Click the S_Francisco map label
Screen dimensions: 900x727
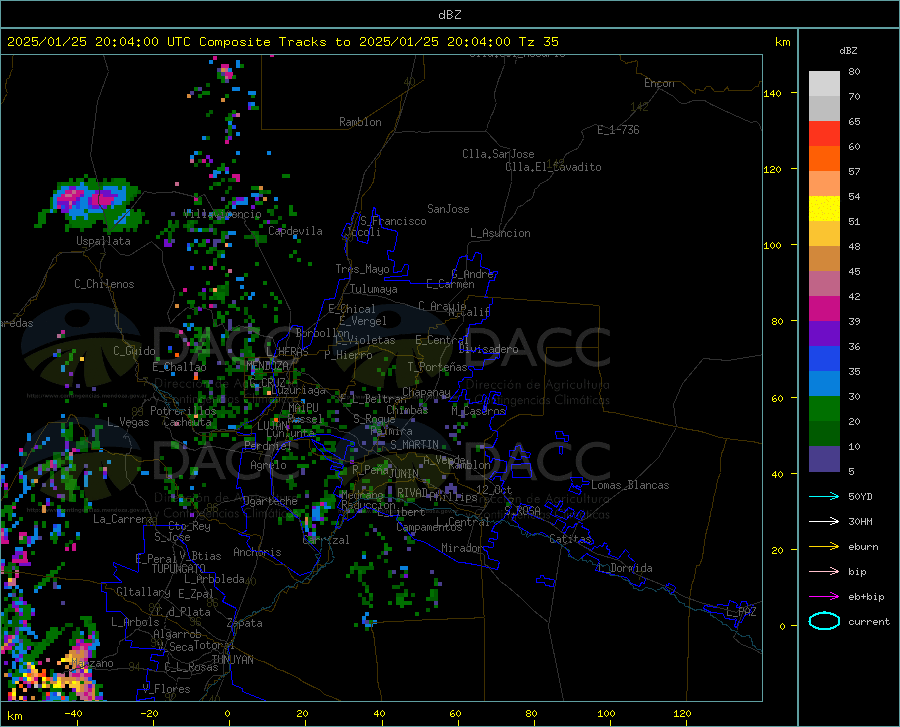point(393,221)
